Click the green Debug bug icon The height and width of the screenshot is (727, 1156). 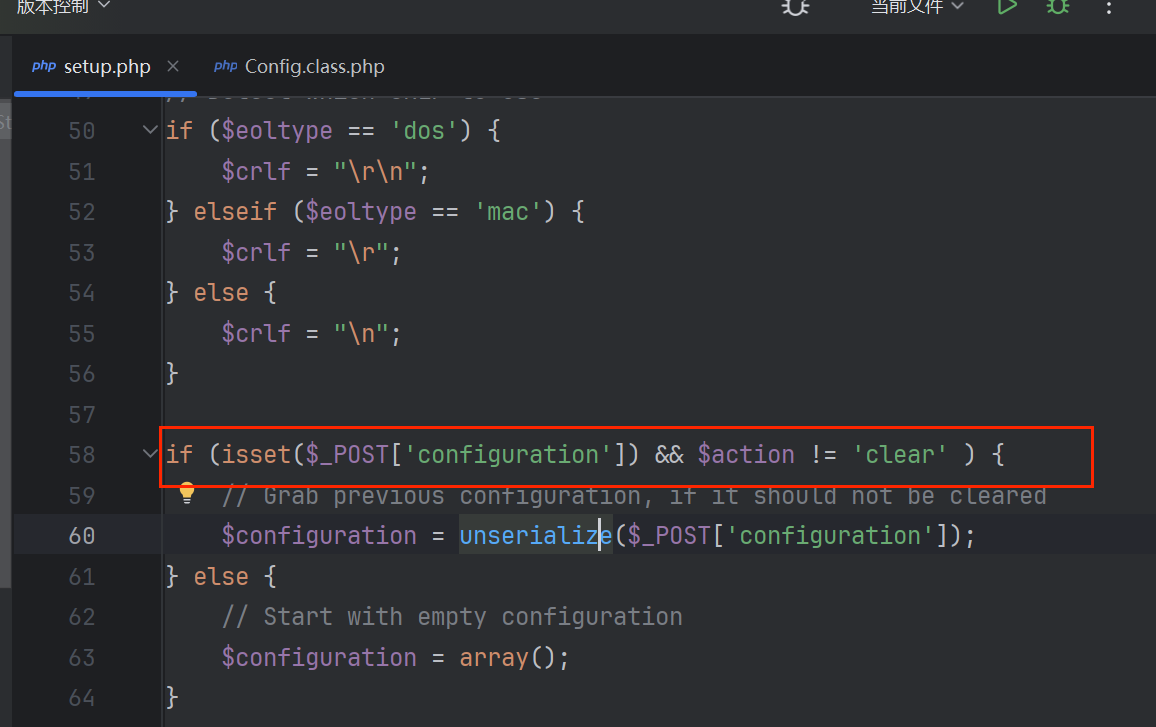click(x=1057, y=7)
